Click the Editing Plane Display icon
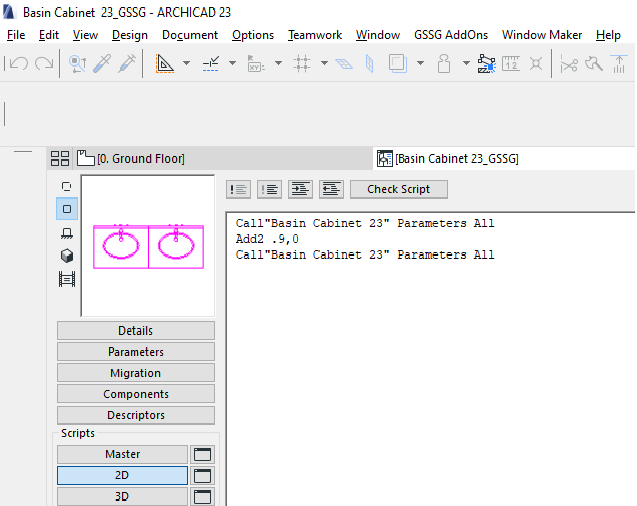 pos(344,64)
